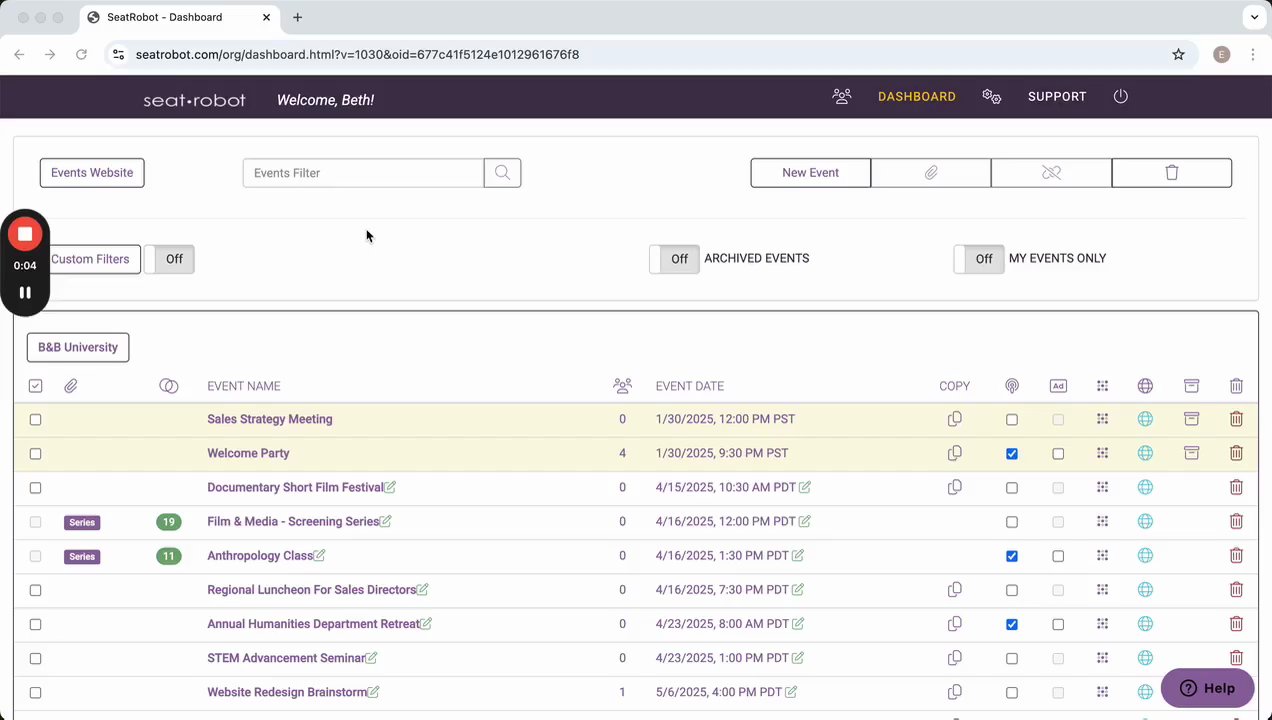This screenshot has width=1272, height=720.
Task: Open the Chrome tab search dropdown
Action: tap(1254, 17)
